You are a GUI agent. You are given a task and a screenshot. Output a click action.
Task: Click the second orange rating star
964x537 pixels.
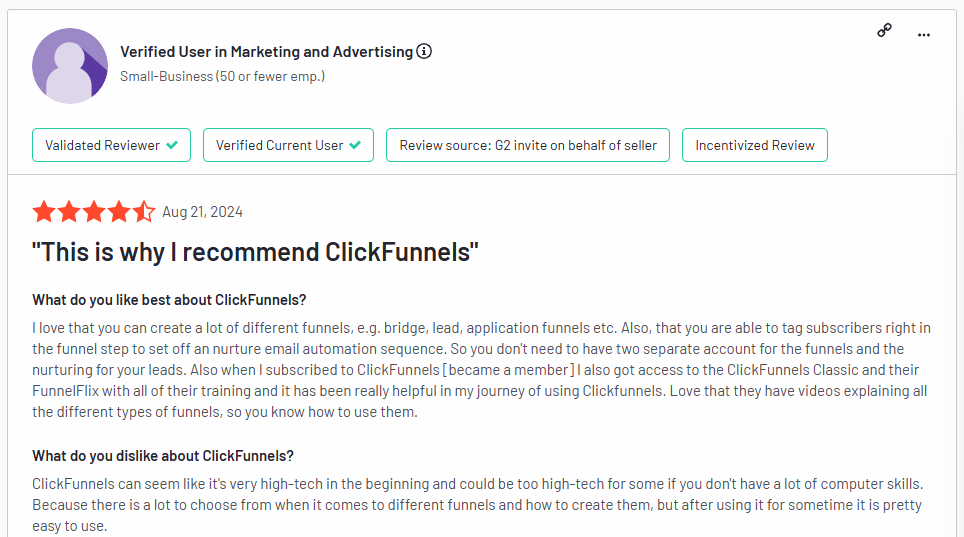[69, 212]
